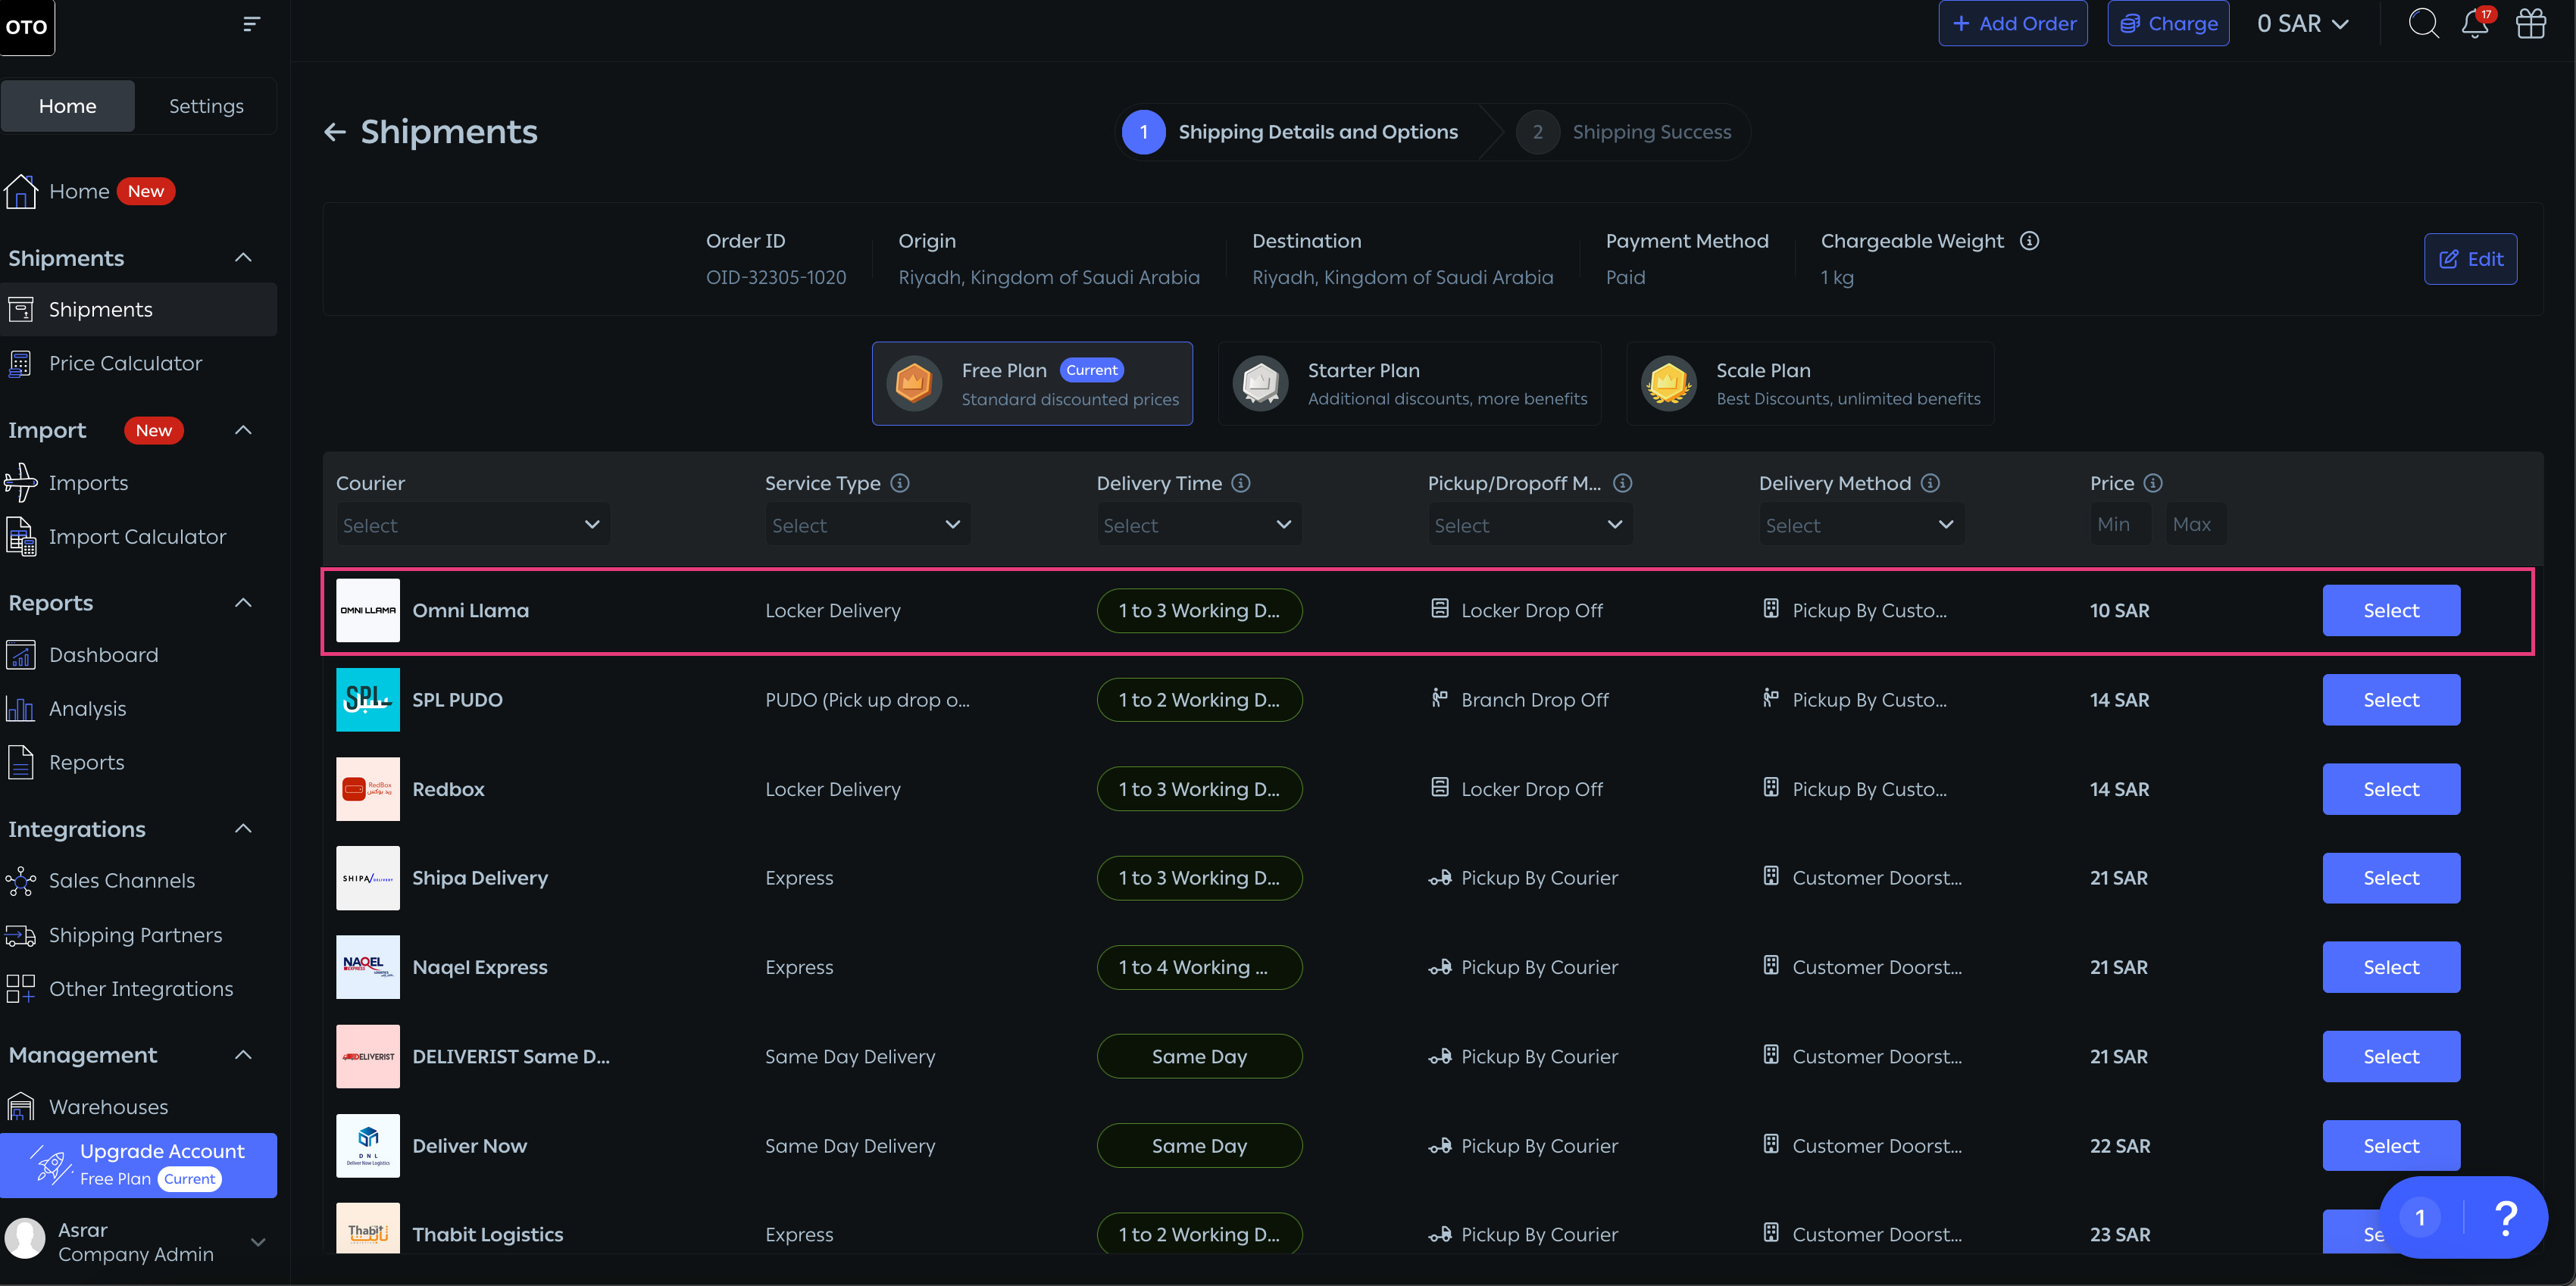This screenshot has height=1286, width=2576.
Task: Click the Add Order button
Action: click(x=2012, y=23)
